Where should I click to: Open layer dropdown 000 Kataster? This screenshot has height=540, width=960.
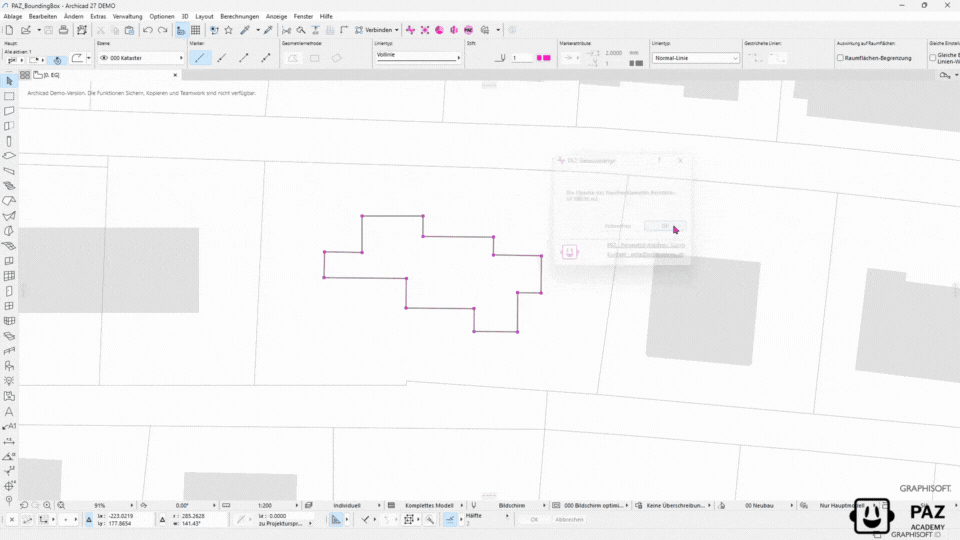coord(141,58)
